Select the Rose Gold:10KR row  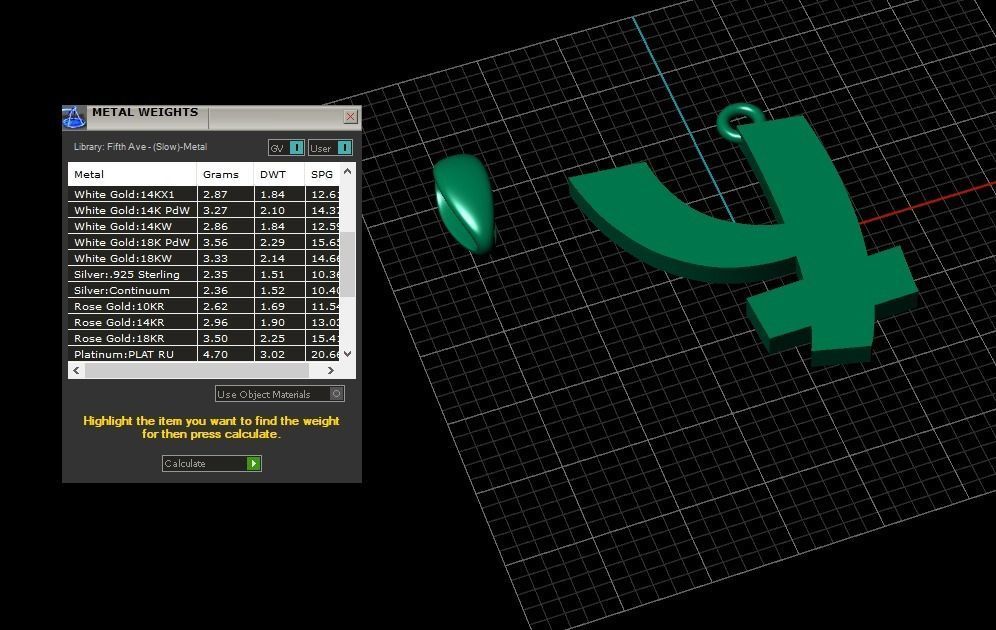point(204,306)
